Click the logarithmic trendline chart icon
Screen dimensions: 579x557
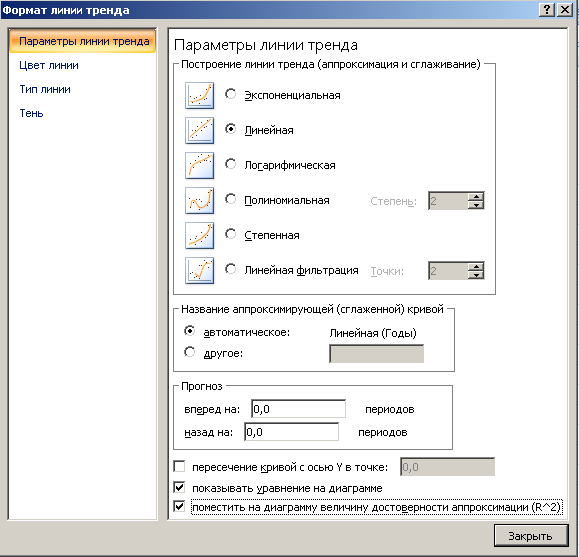(199, 165)
